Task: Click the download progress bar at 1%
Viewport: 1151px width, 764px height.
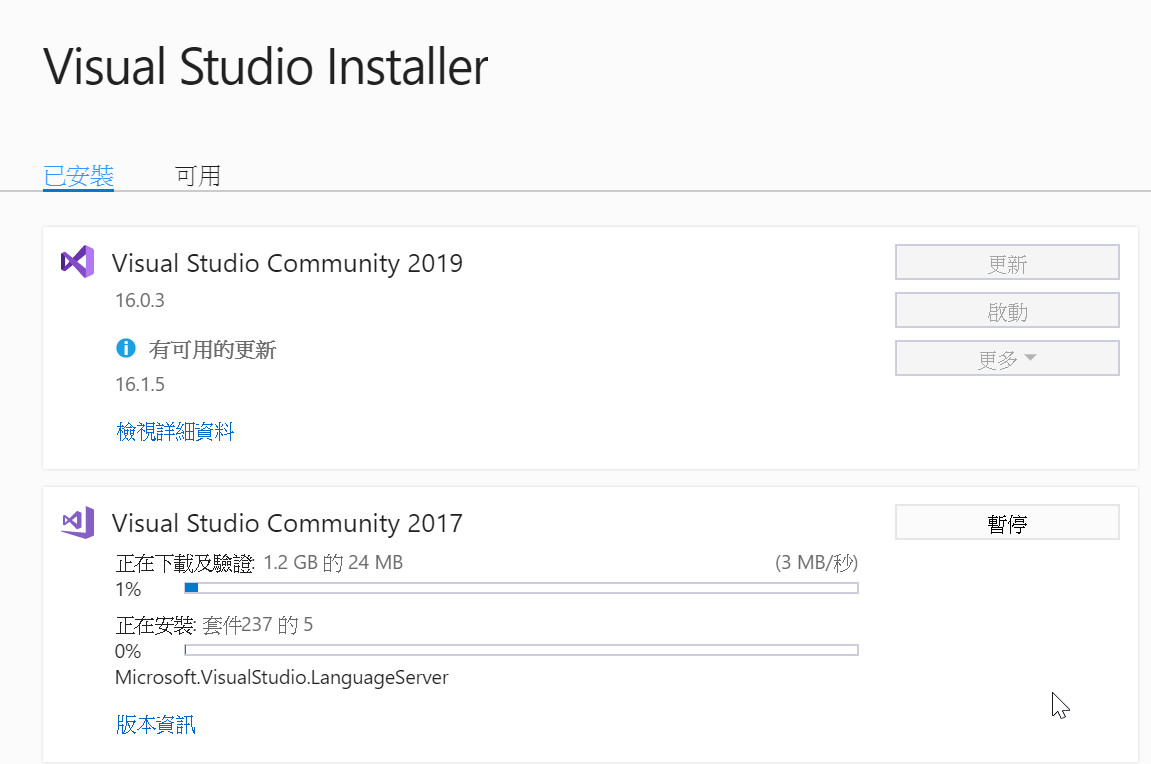Action: click(x=521, y=588)
